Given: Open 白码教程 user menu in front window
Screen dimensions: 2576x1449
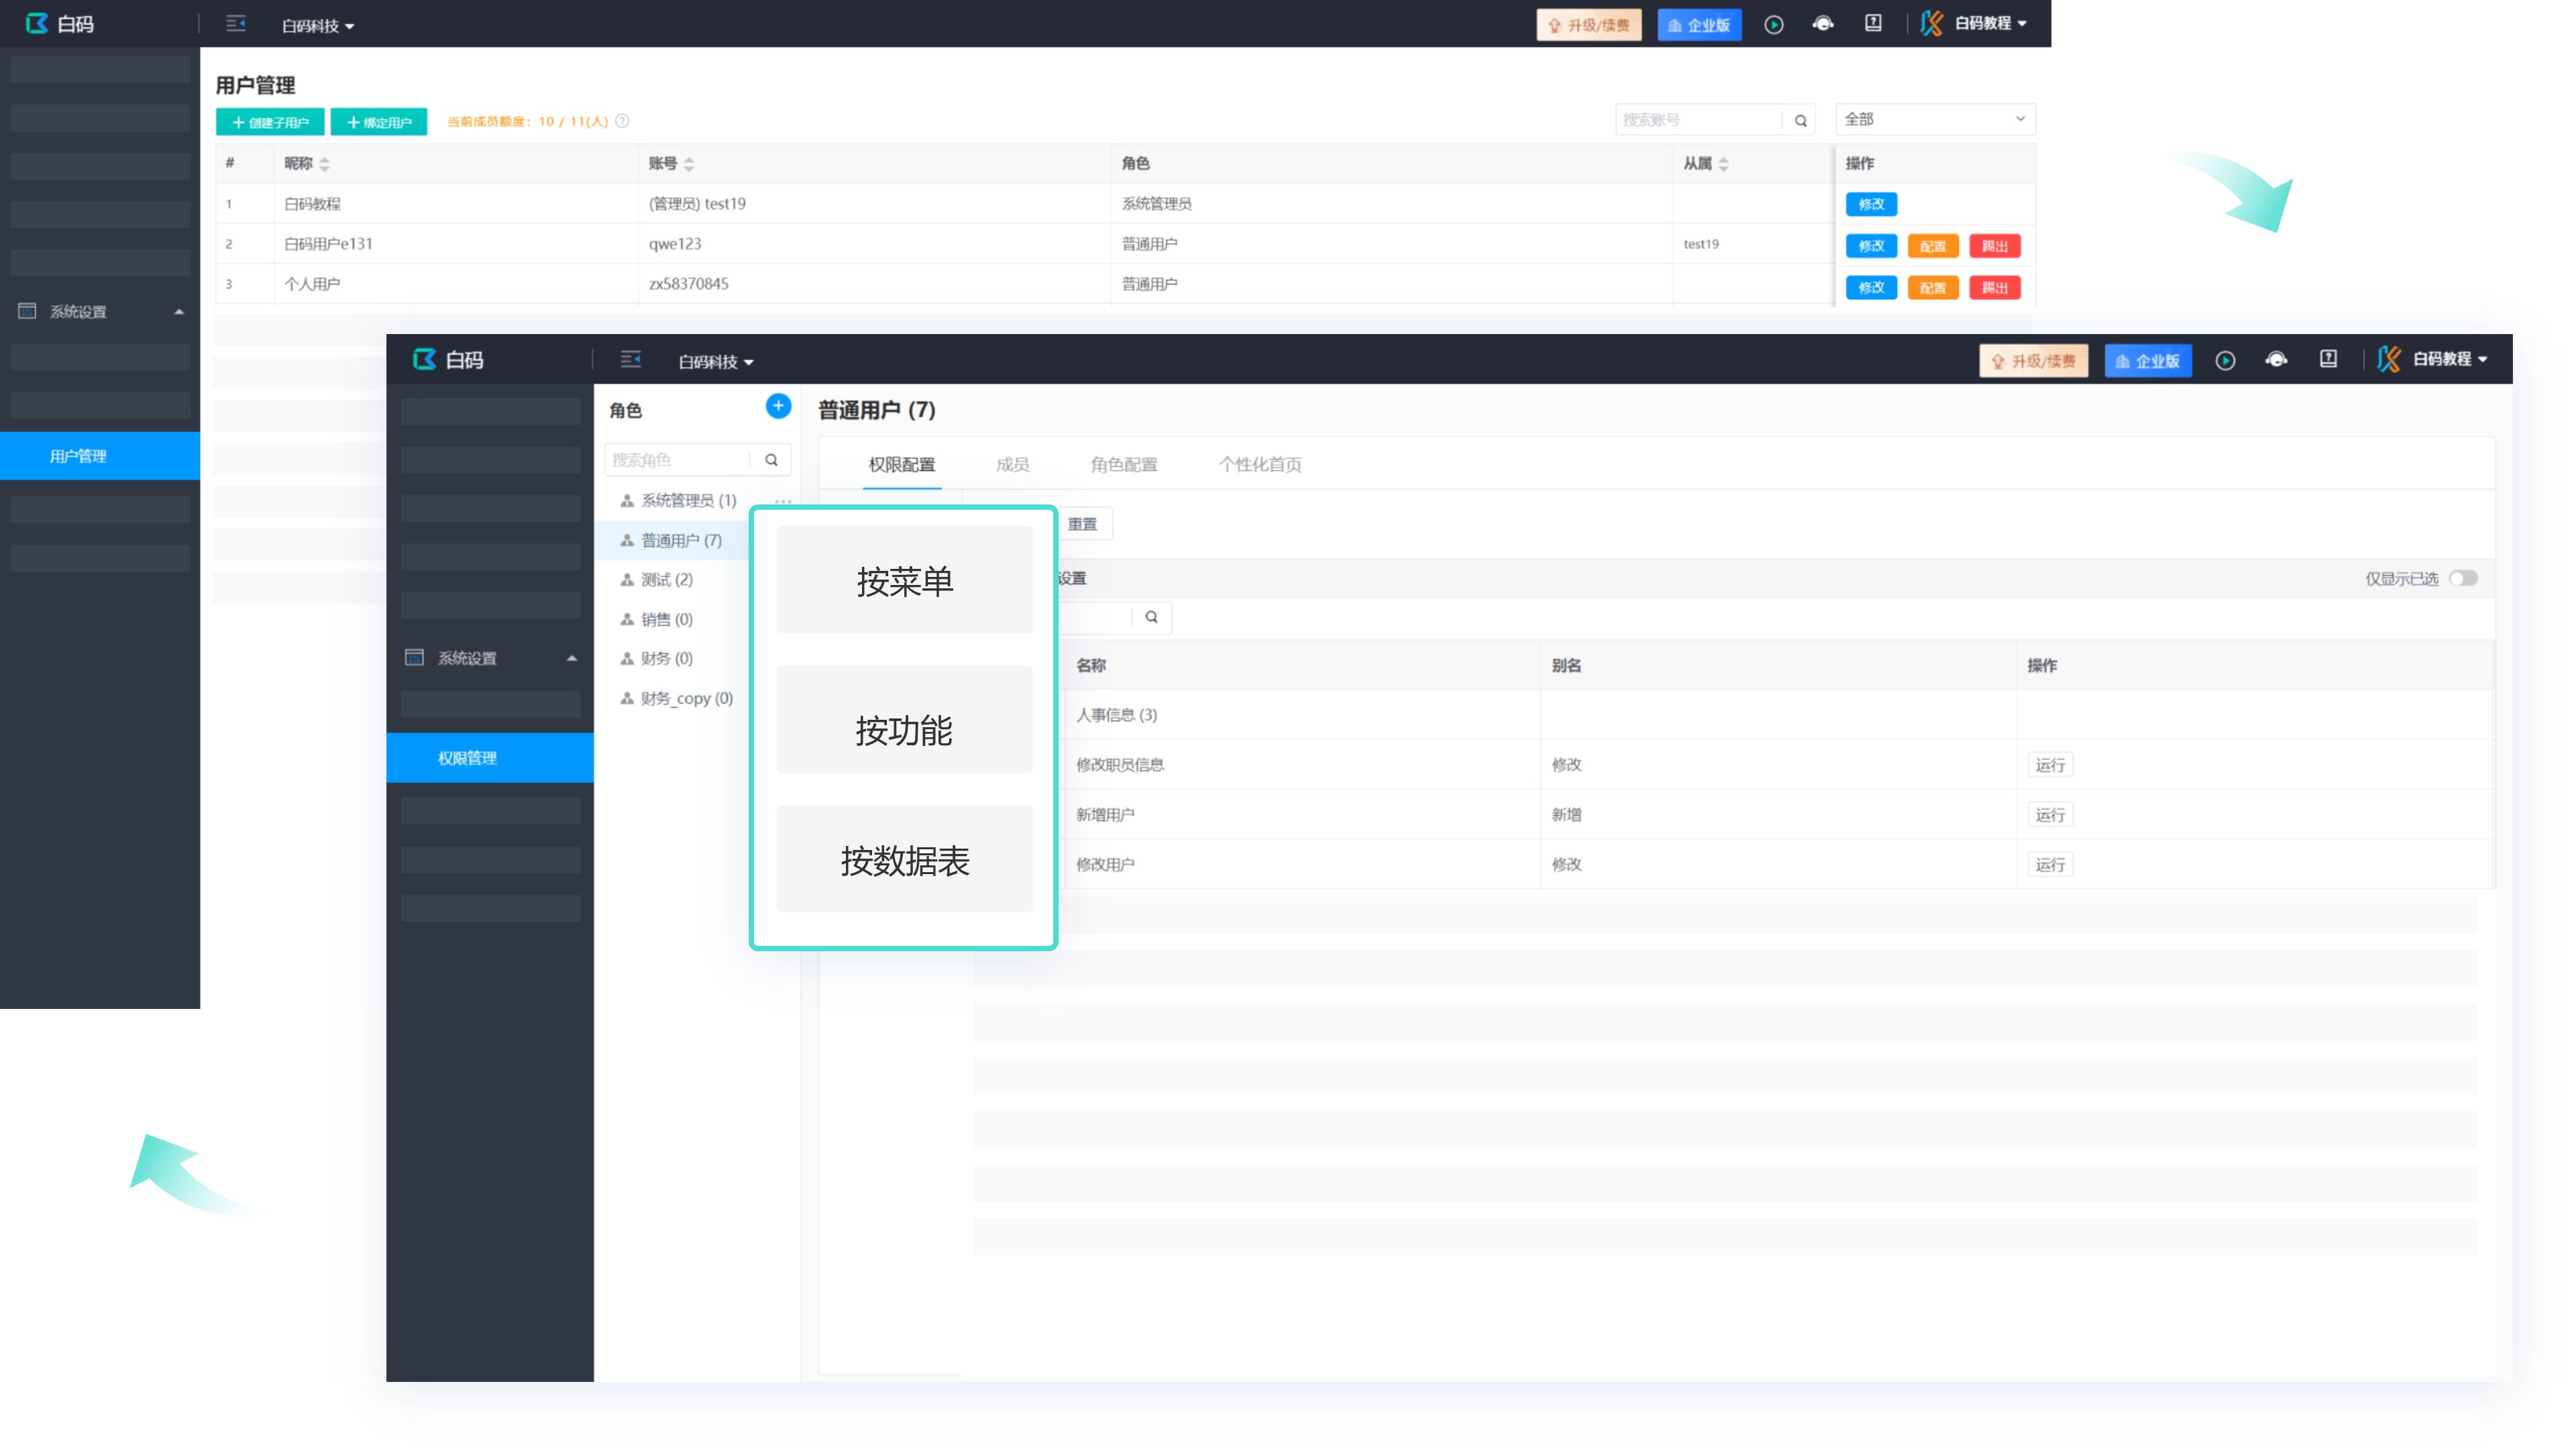Looking at the screenshot, I should coord(2432,359).
